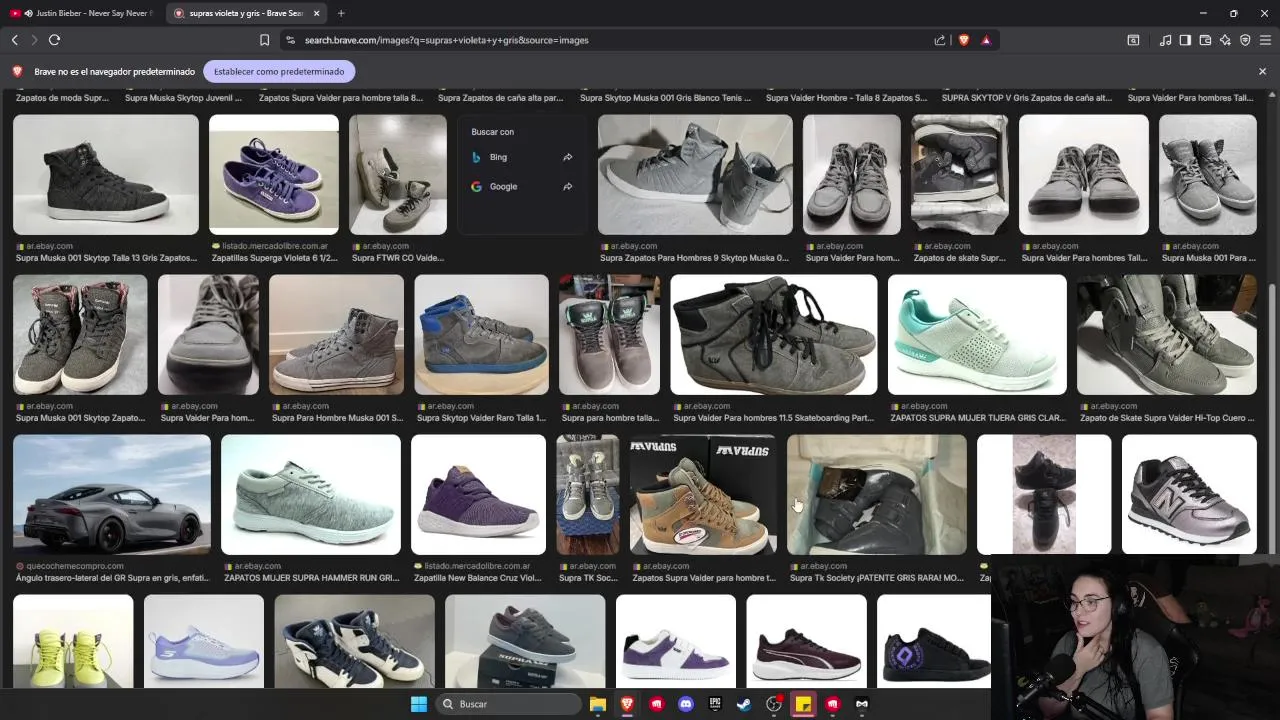
Task: Reload the current page
Action: [x=54, y=40]
